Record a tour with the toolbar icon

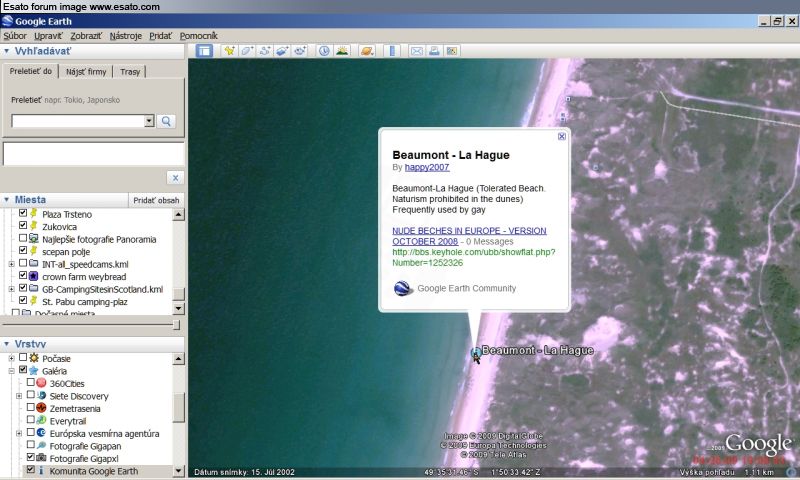(x=299, y=50)
